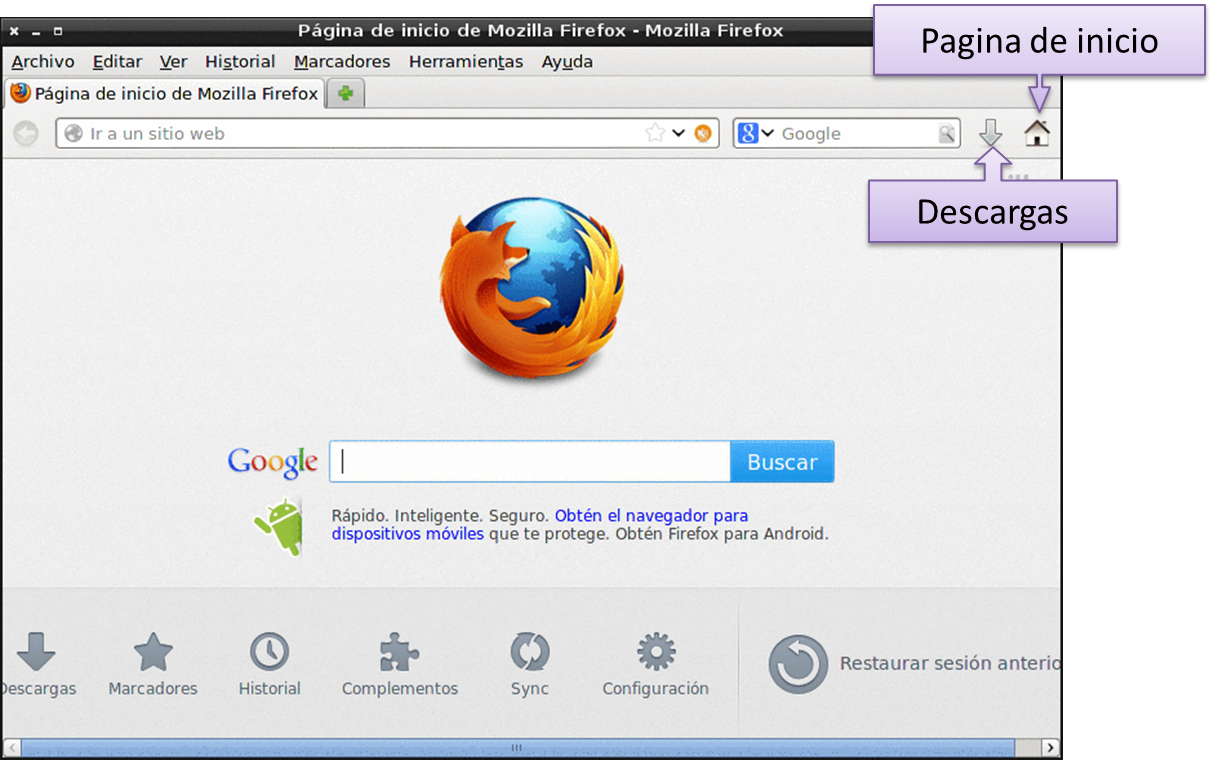This screenshot has width=1213, height=760.
Task: Click the Android robot icon
Action: (279, 527)
